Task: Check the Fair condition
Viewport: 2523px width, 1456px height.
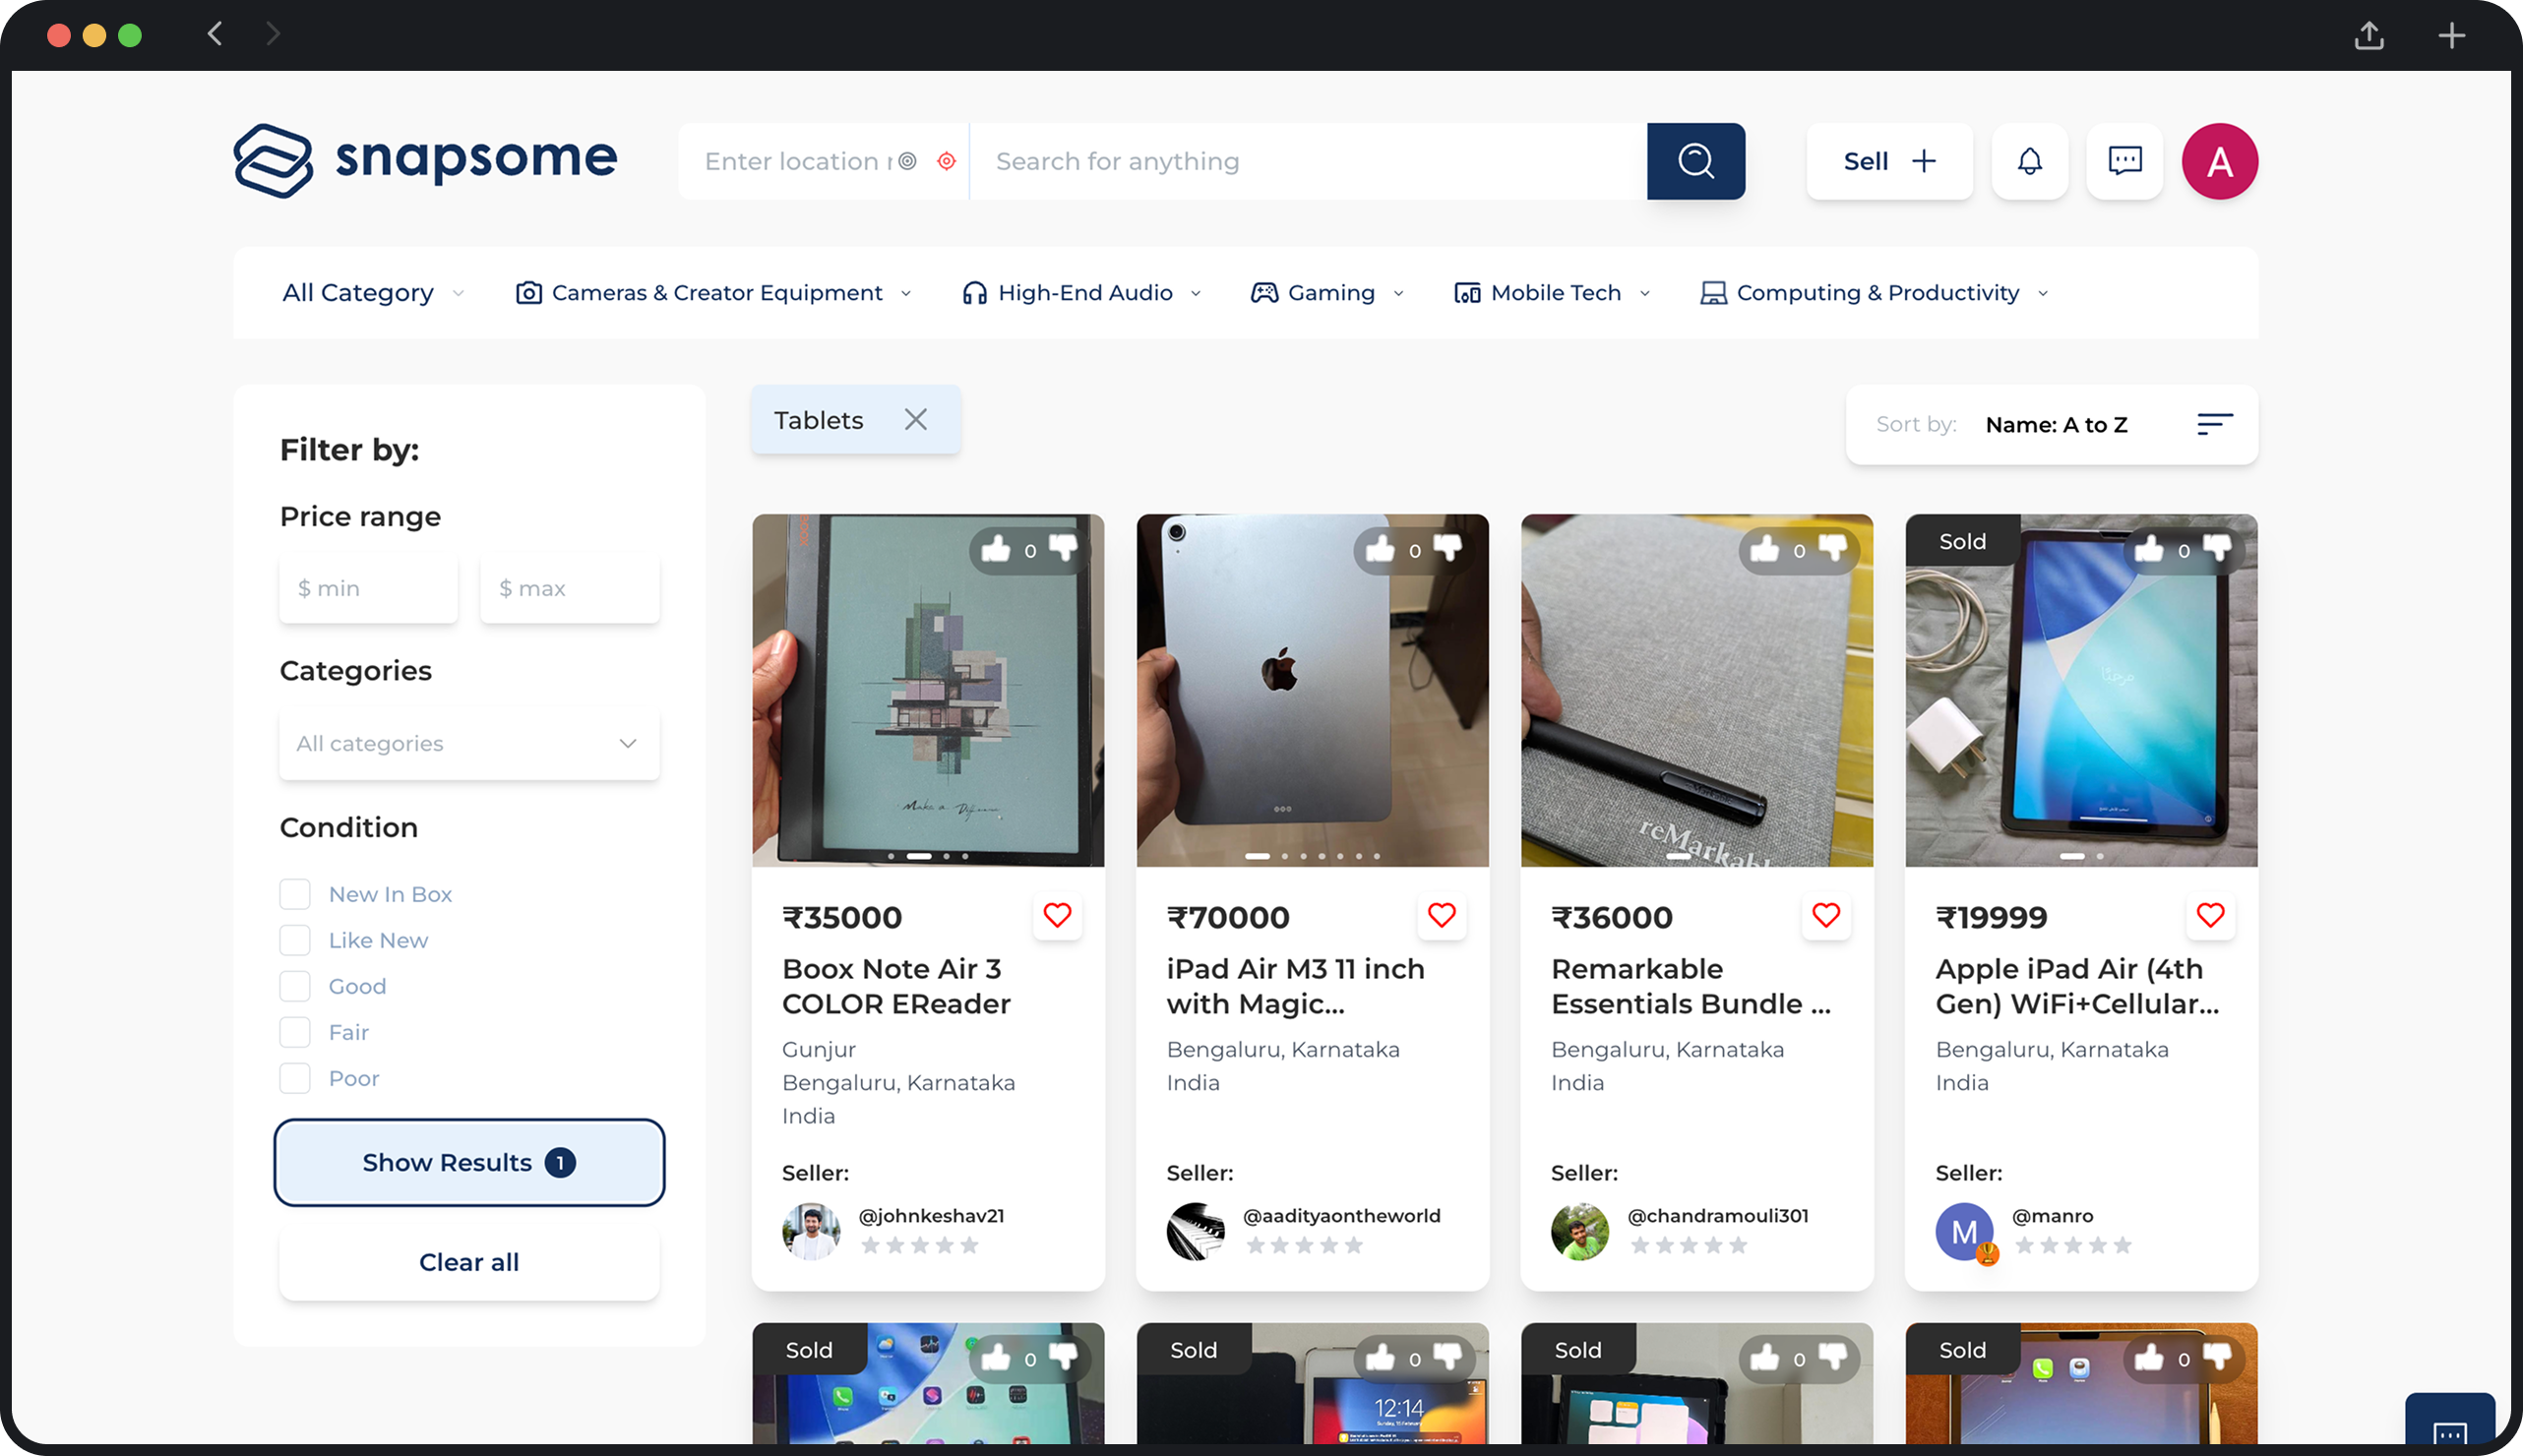Action: [x=295, y=1032]
